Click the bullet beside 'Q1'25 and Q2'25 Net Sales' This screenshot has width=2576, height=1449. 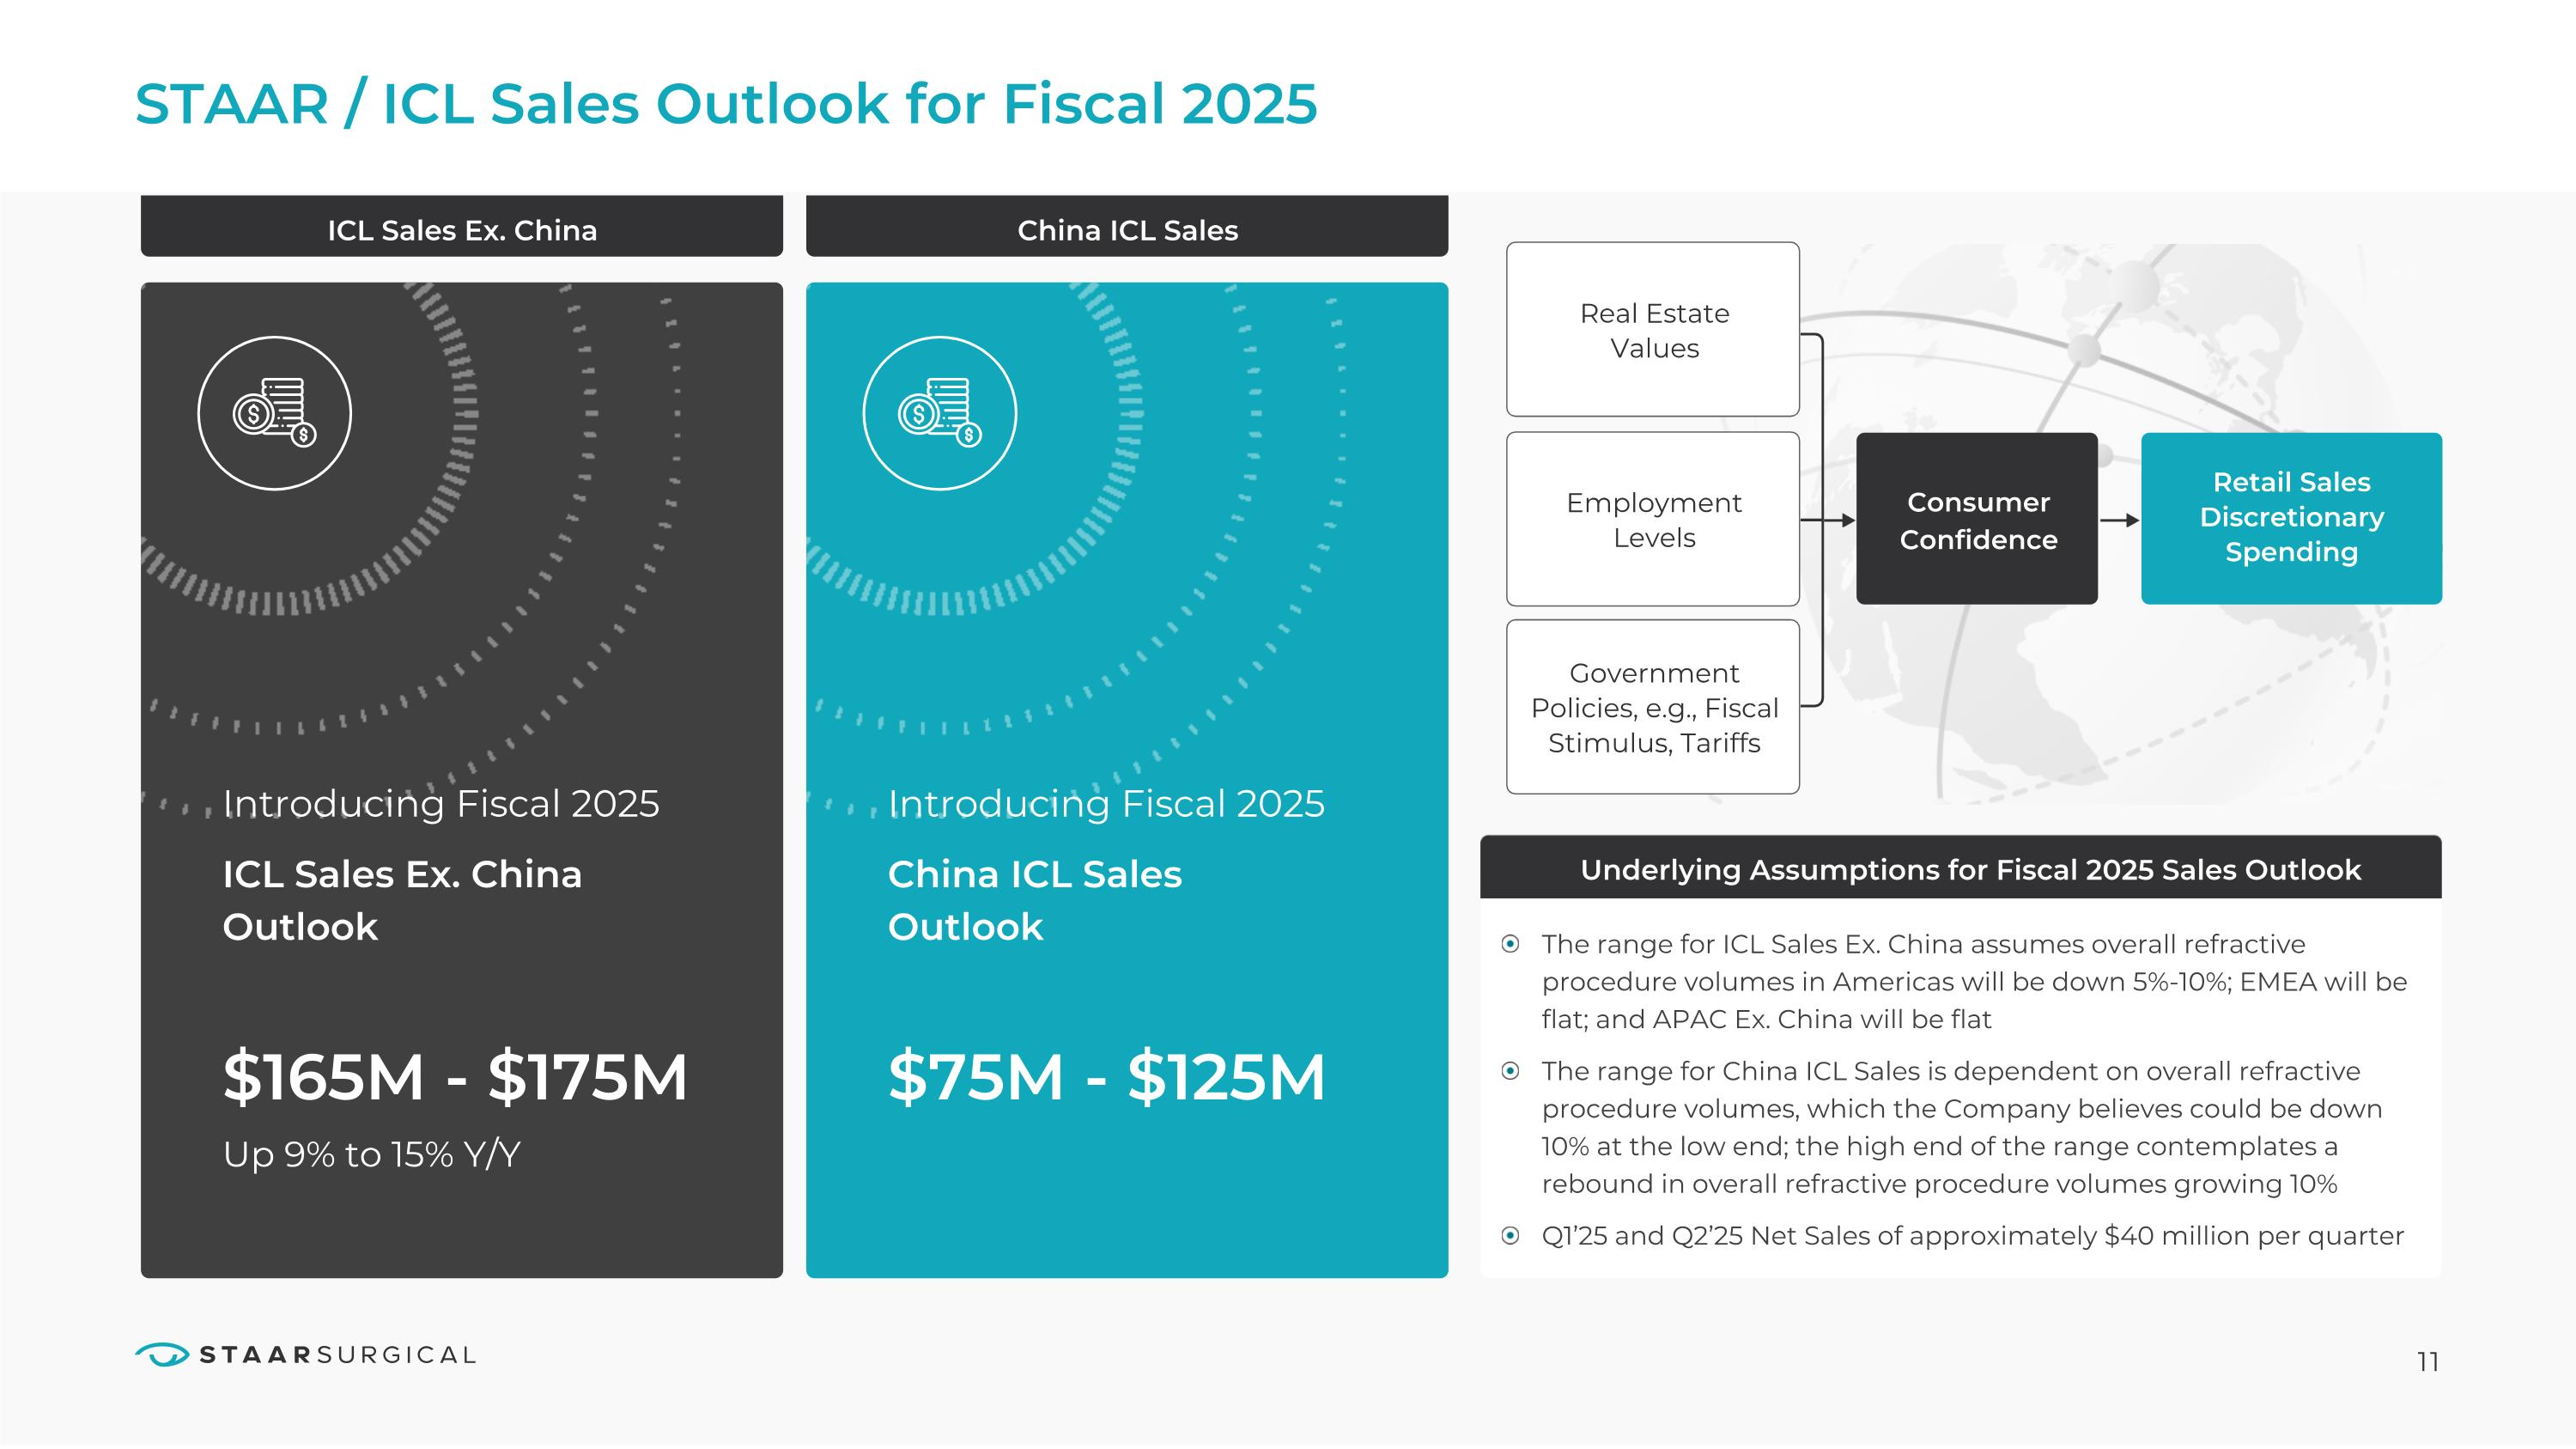pyautogui.click(x=1511, y=1236)
